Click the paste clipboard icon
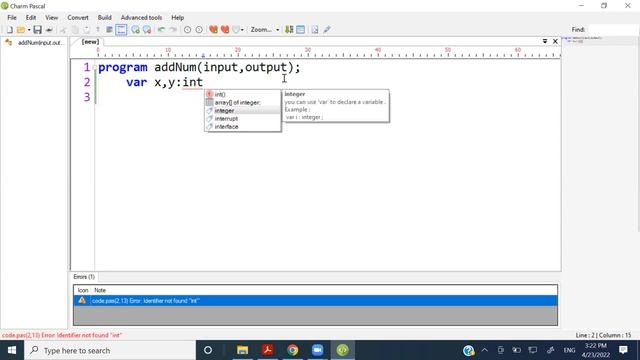This screenshot has height=360, width=640. pos(86,30)
